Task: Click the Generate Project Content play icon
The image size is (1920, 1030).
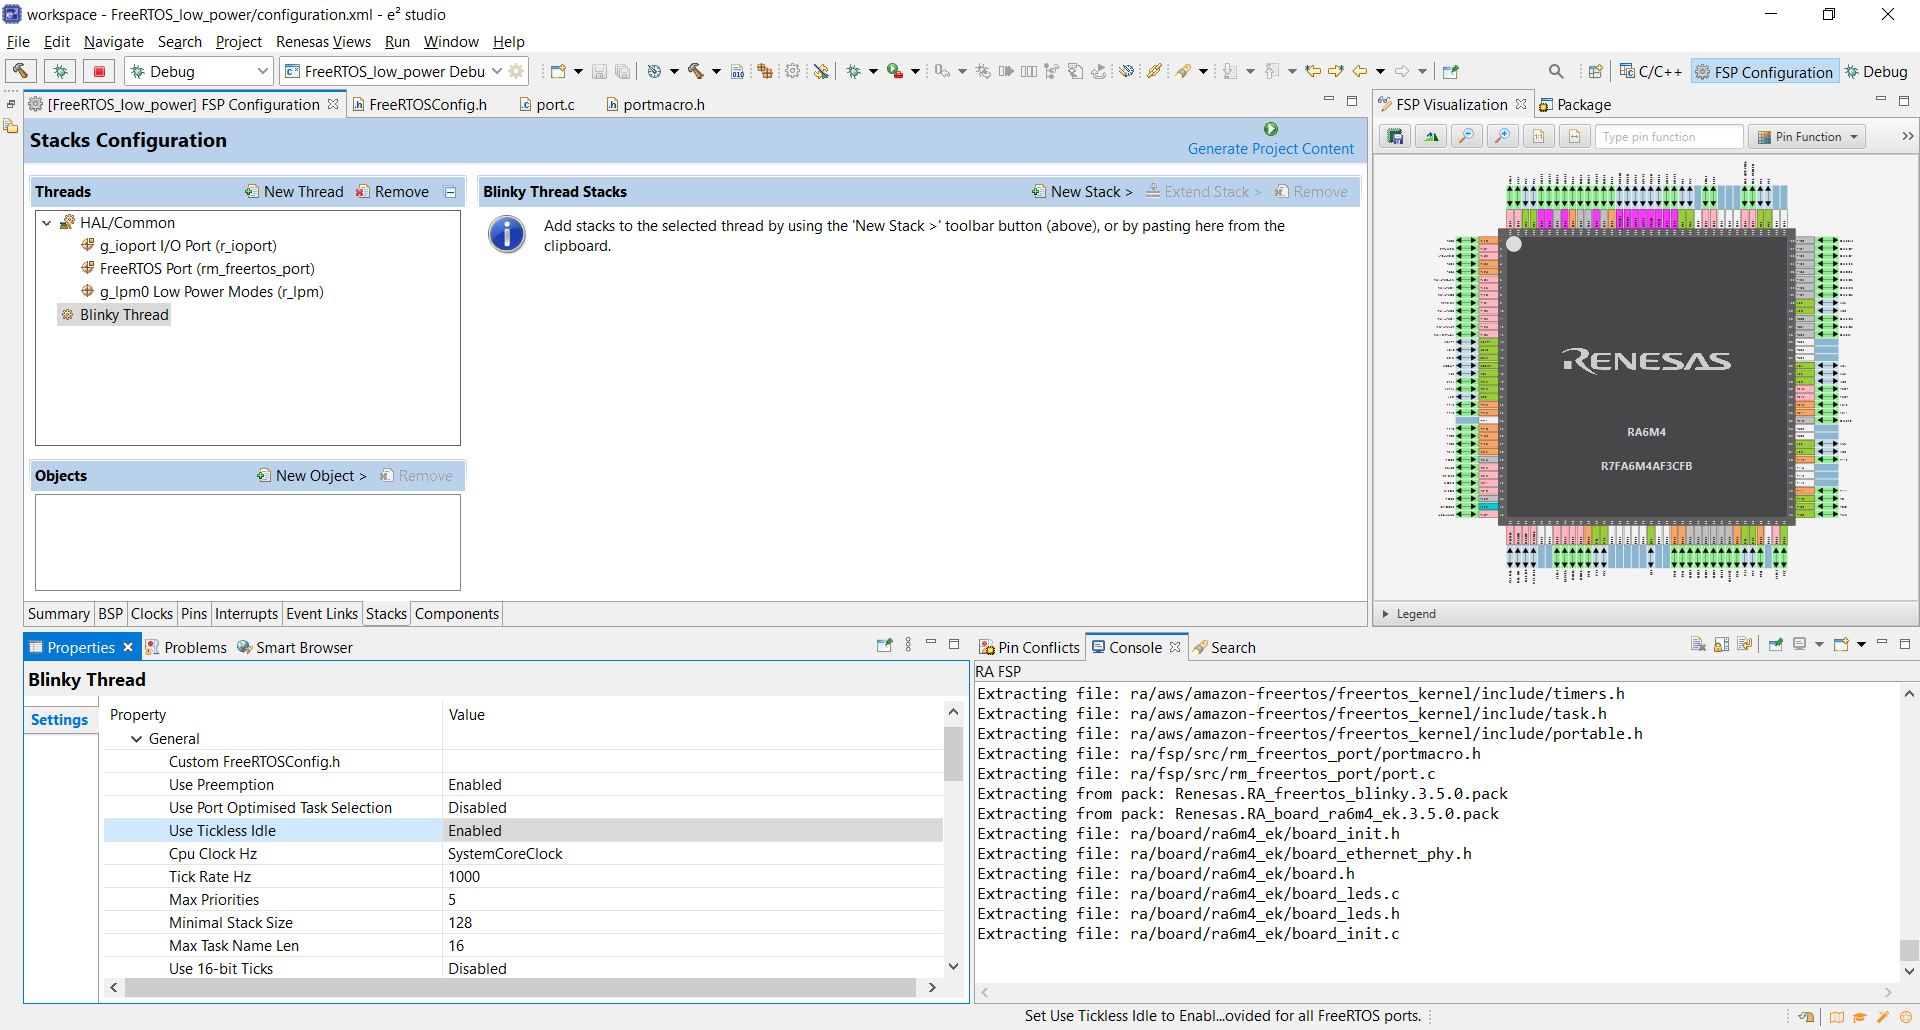Action: (x=1271, y=129)
